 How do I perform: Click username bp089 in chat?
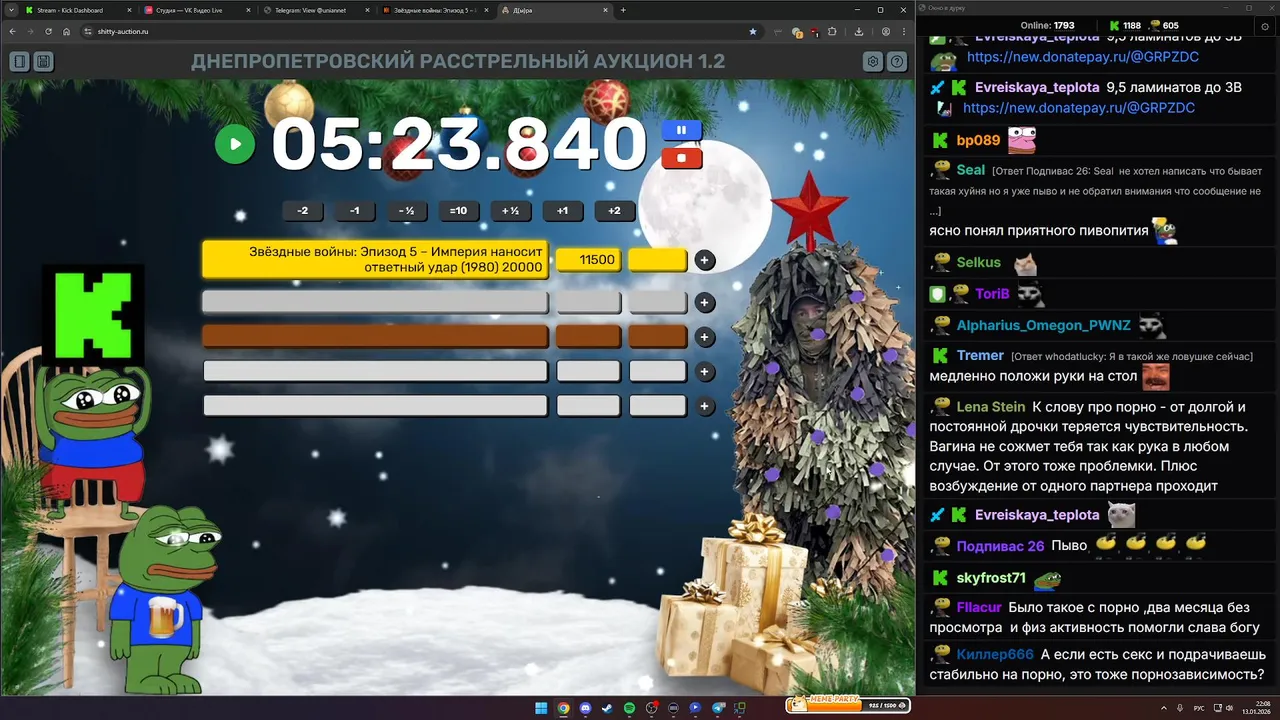[978, 140]
